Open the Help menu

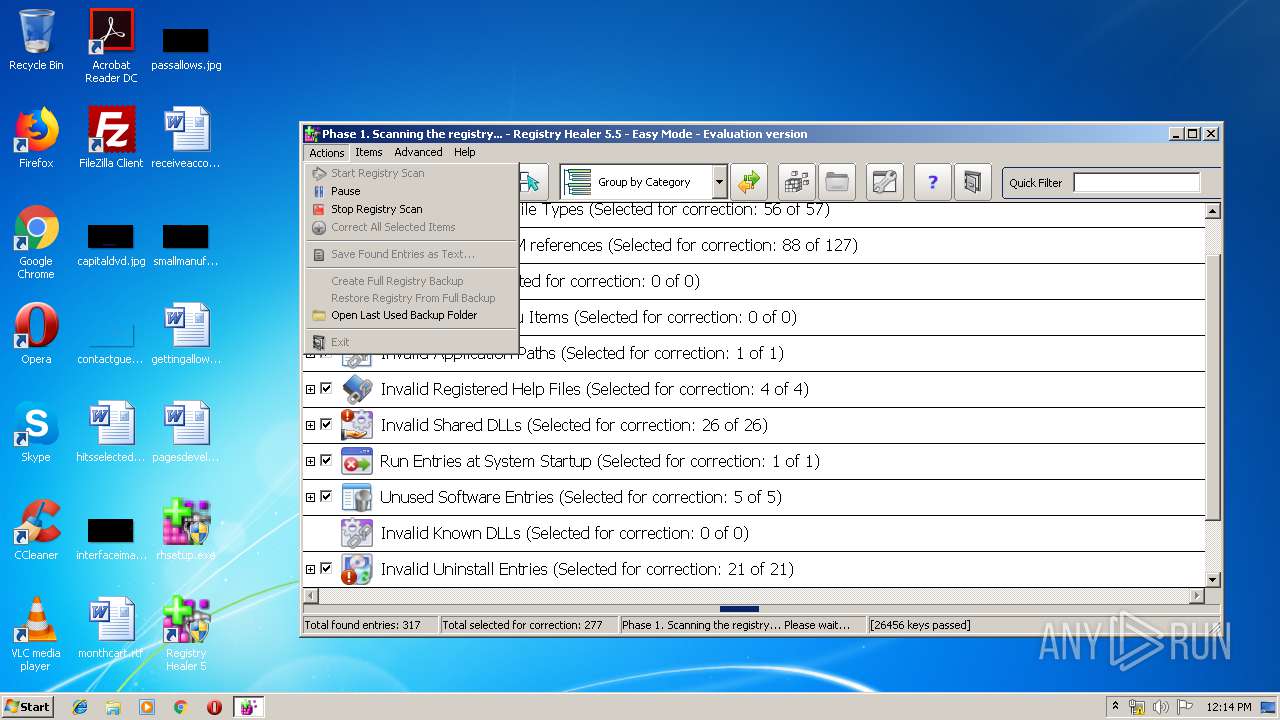click(x=465, y=152)
